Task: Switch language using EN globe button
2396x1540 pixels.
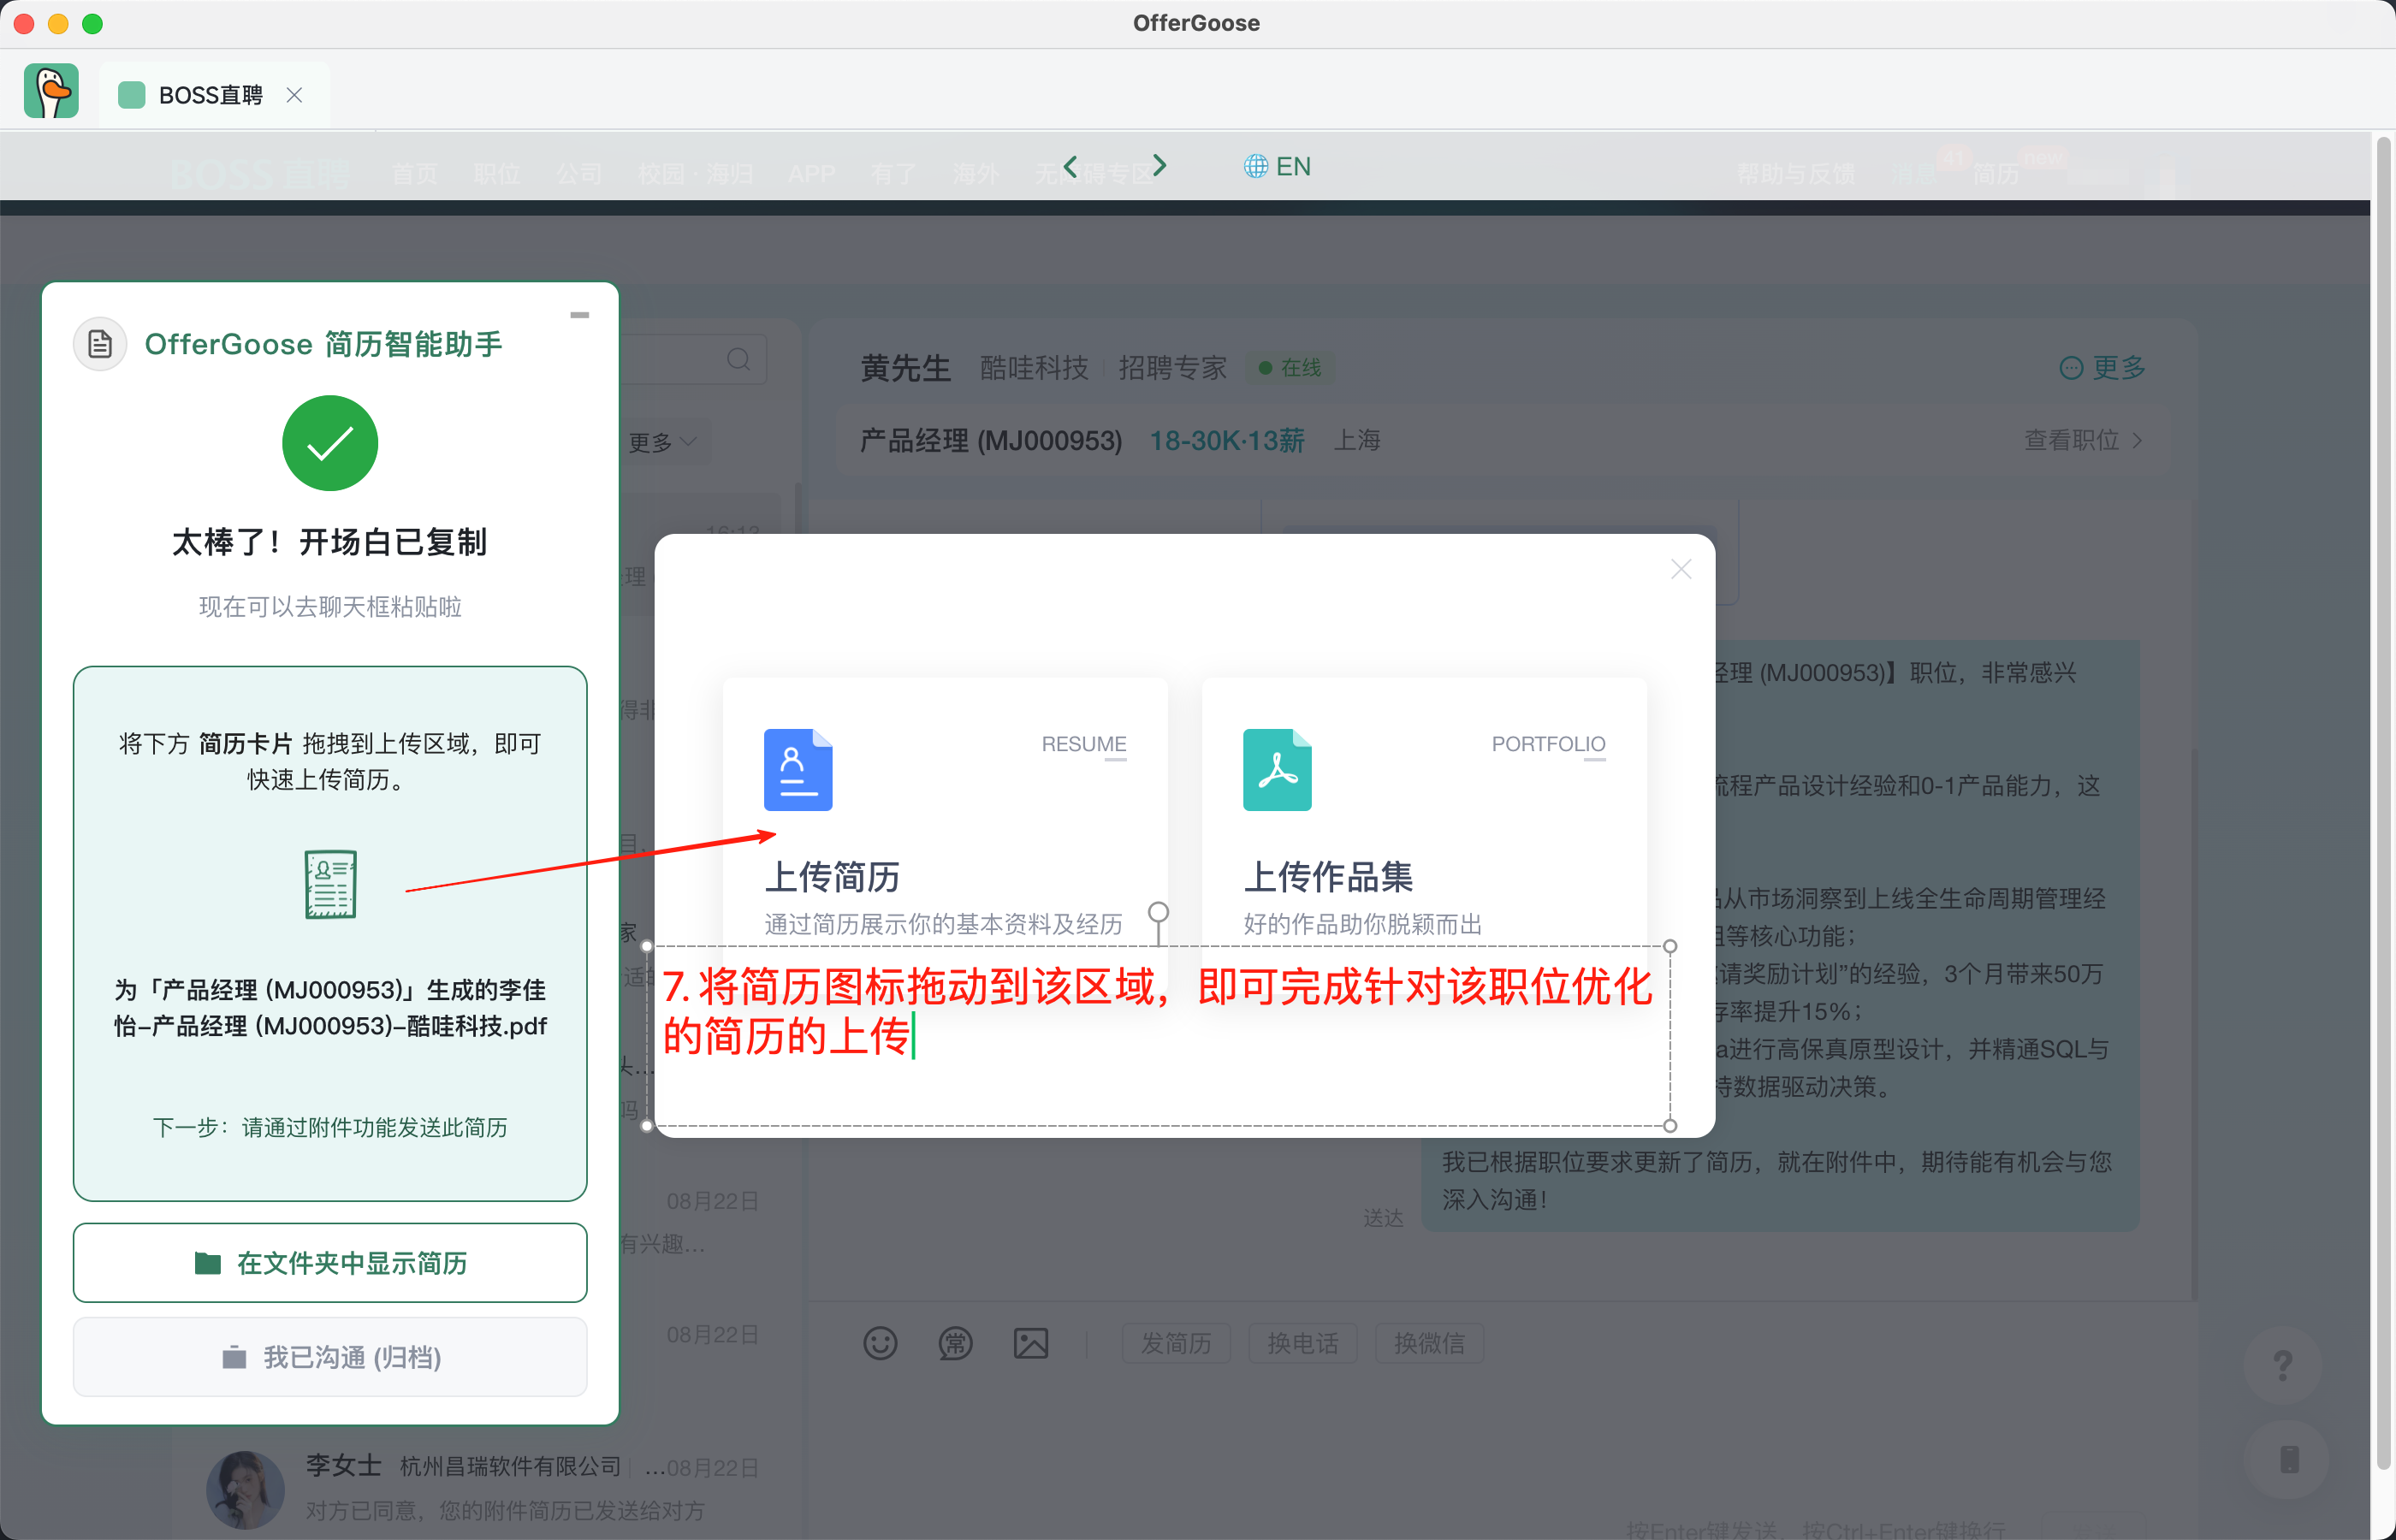Action: click(1277, 166)
